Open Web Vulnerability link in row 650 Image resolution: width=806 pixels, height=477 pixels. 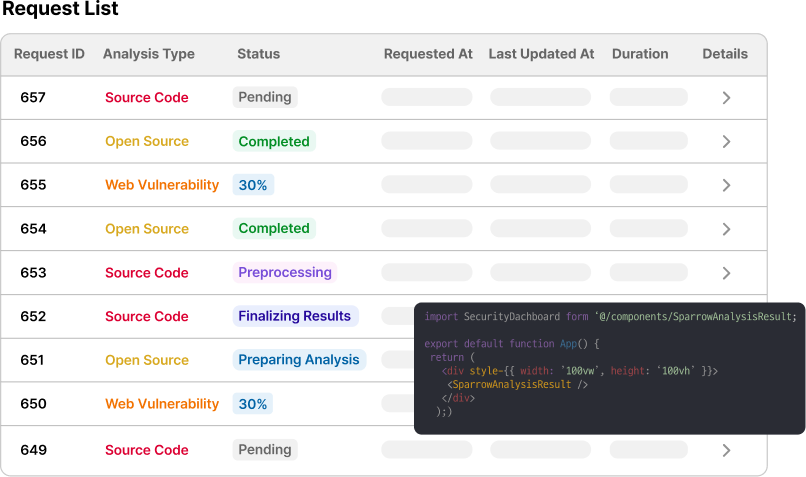point(162,404)
